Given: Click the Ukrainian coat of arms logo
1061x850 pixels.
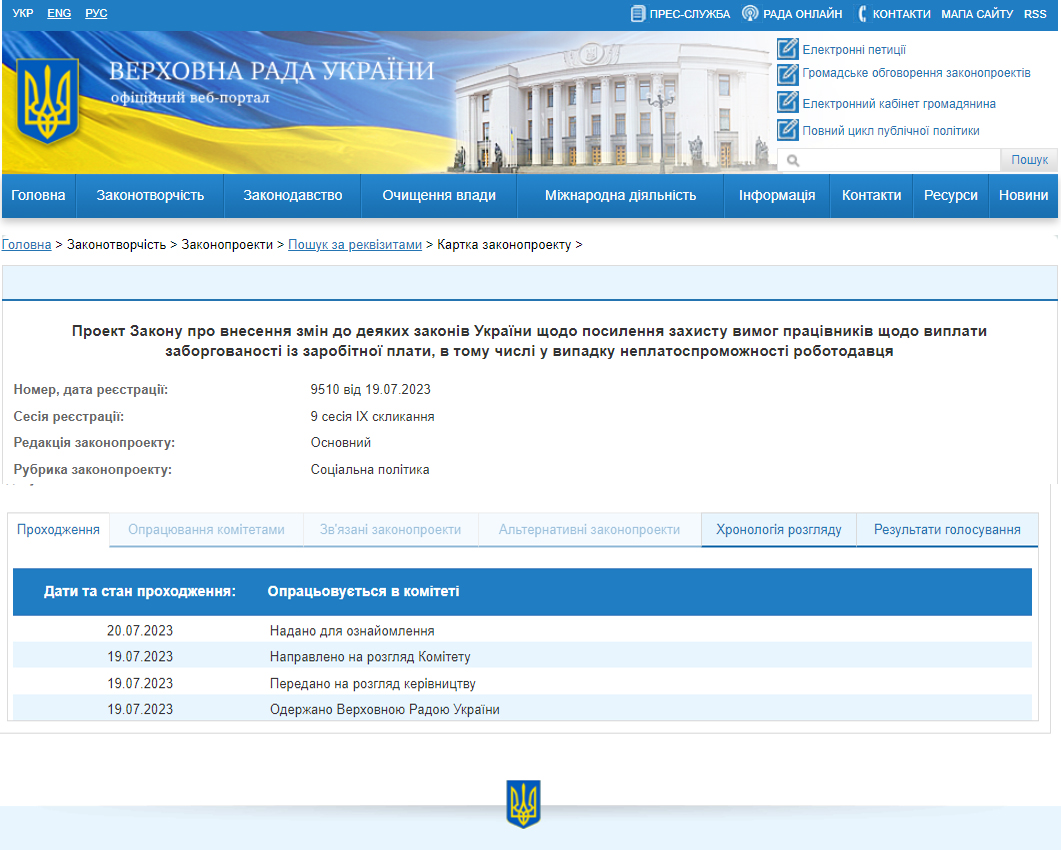Looking at the screenshot, I should point(47,100).
